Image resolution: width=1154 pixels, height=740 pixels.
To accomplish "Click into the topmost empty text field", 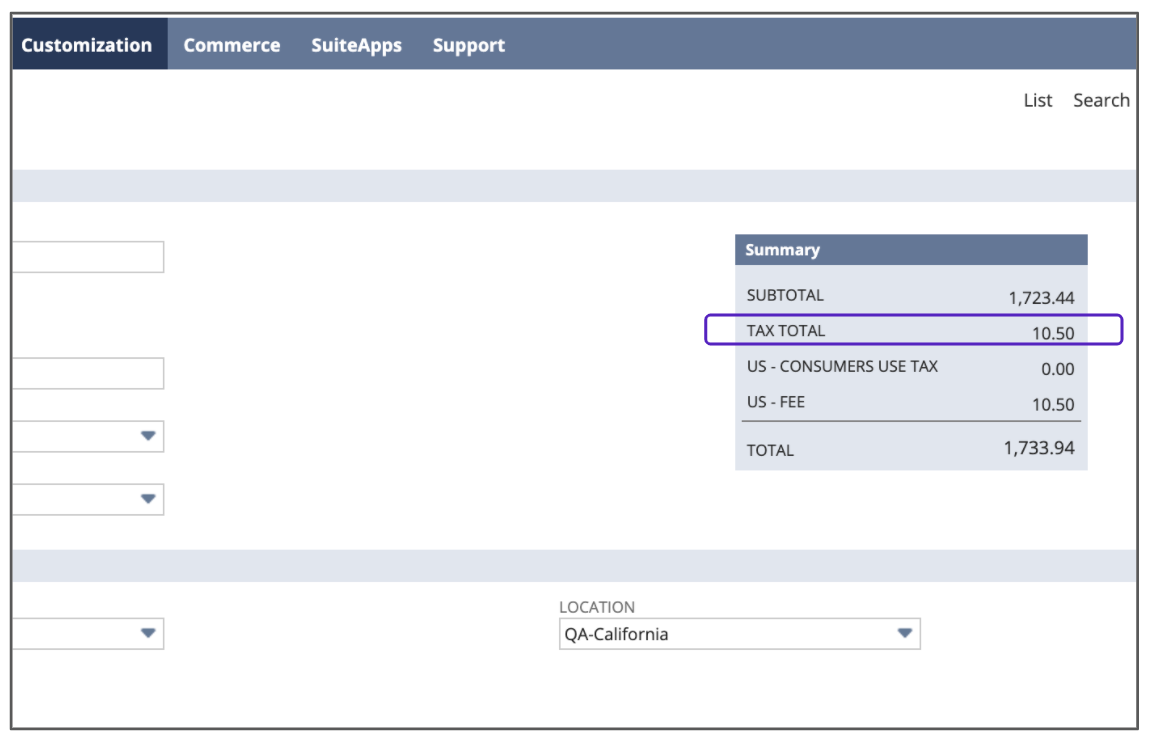I will [x=88, y=257].
